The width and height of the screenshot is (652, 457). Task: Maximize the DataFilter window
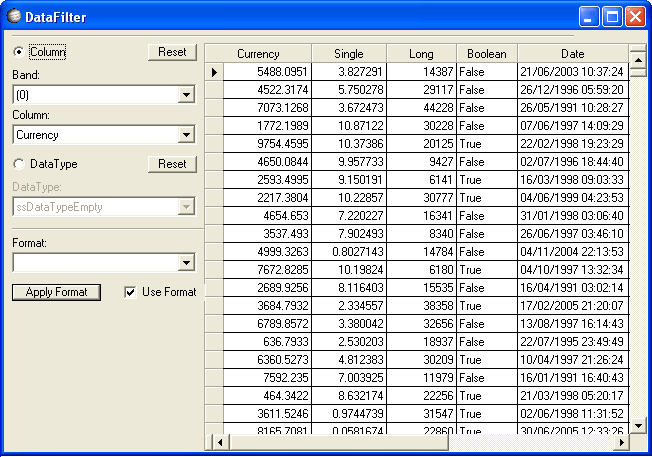click(x=612, y=16)
